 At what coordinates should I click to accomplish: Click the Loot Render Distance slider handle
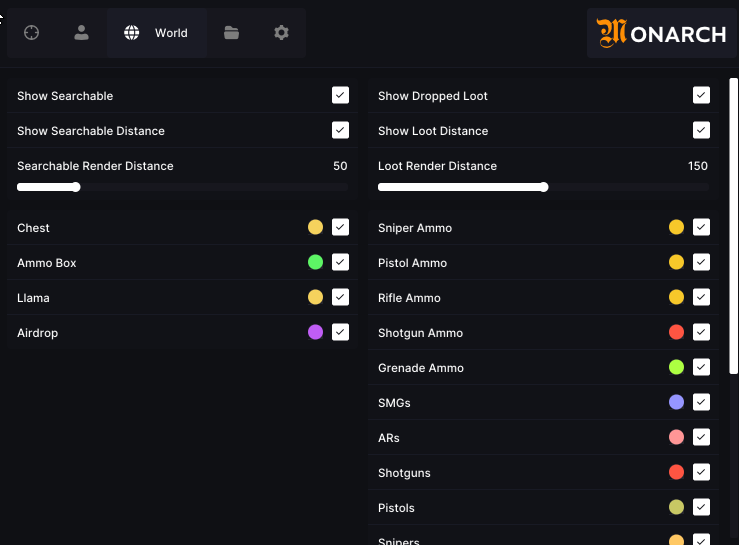544,187
